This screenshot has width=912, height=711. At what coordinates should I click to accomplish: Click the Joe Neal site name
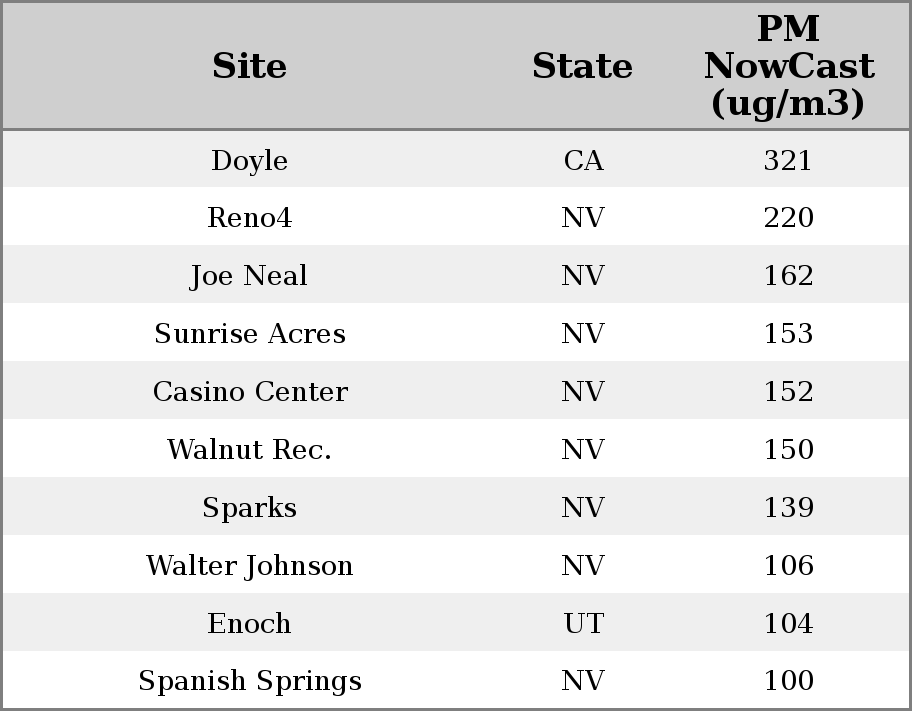[249, 276]
